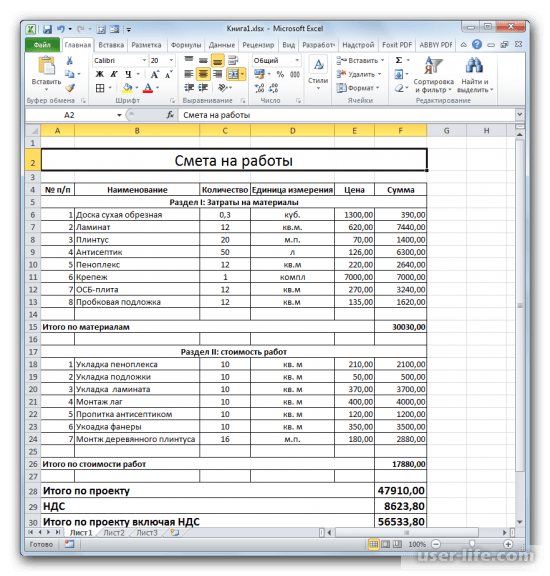Click the Insert Function fx icon
This screenshot has height=576, width=550.
point(170,115)
